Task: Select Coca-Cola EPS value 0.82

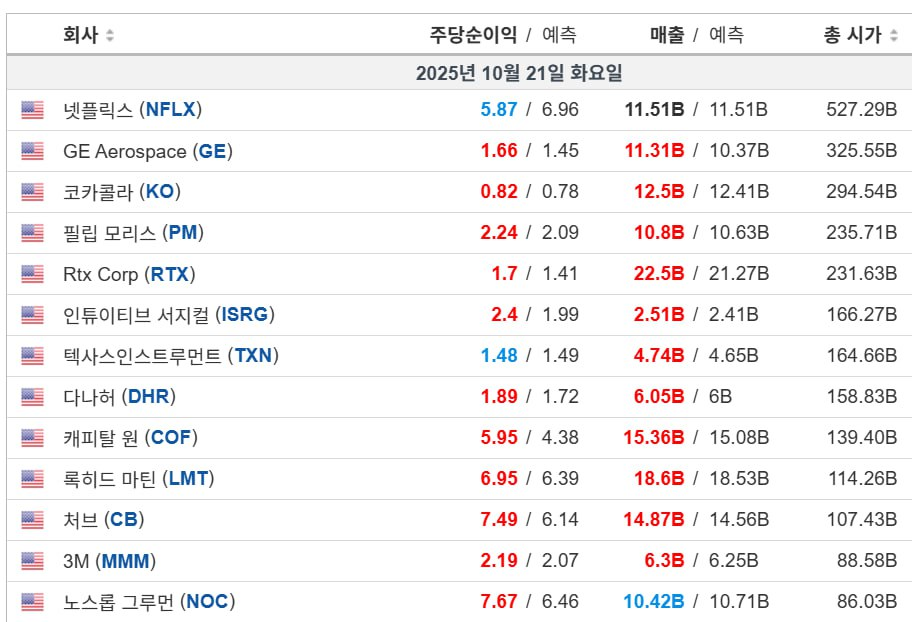Action: point(498,191)
